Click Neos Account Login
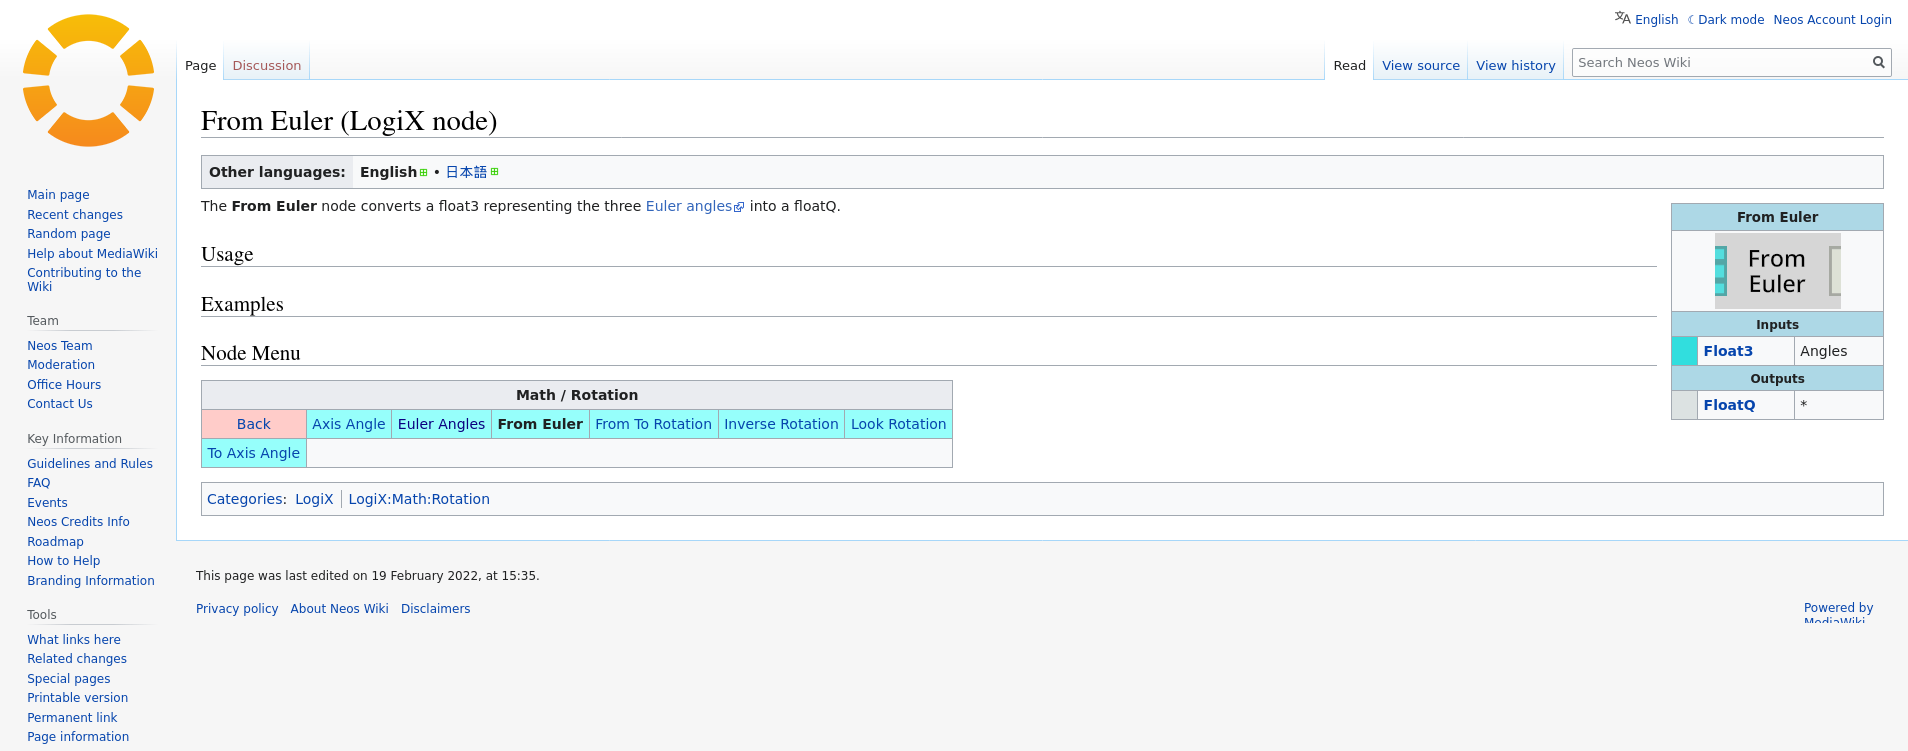The width and height of the screenshot is (1908, 751). (x=1832, y=20)
